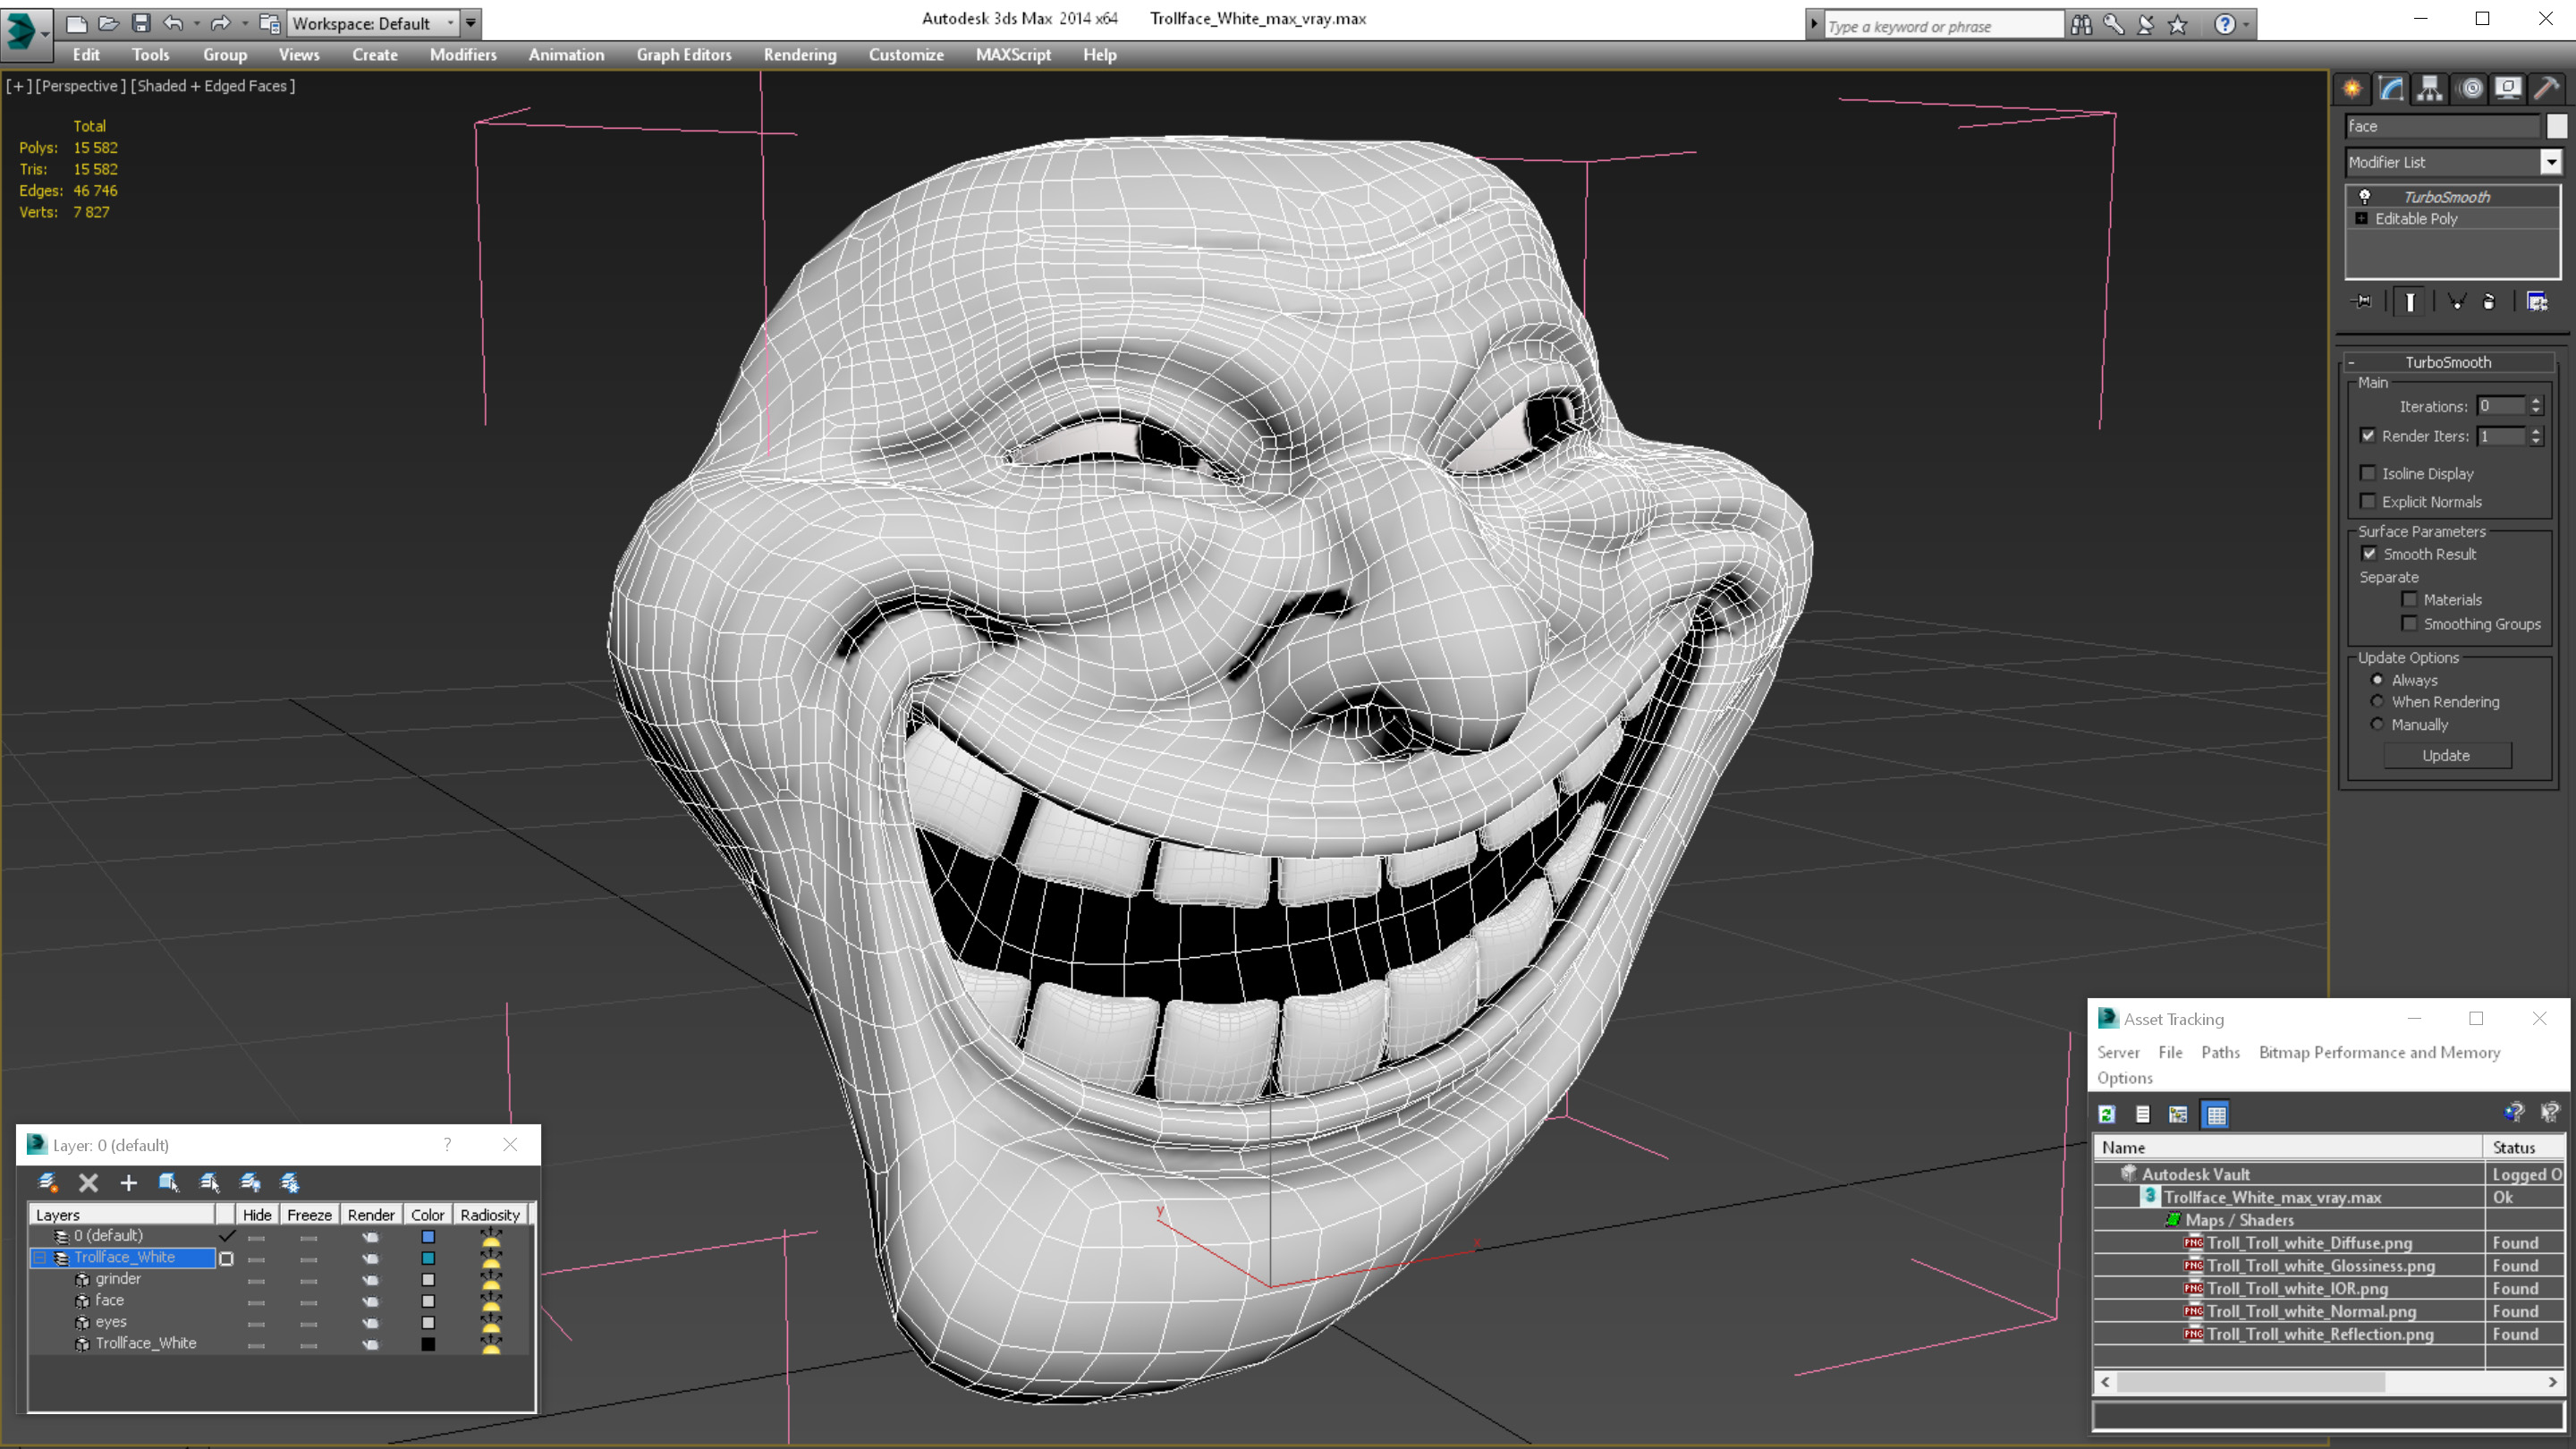The height and width of the screenshot is (1449, 2576).
Task: Click the Status column header in Asset Tracking
Action: (2522, 1147)
